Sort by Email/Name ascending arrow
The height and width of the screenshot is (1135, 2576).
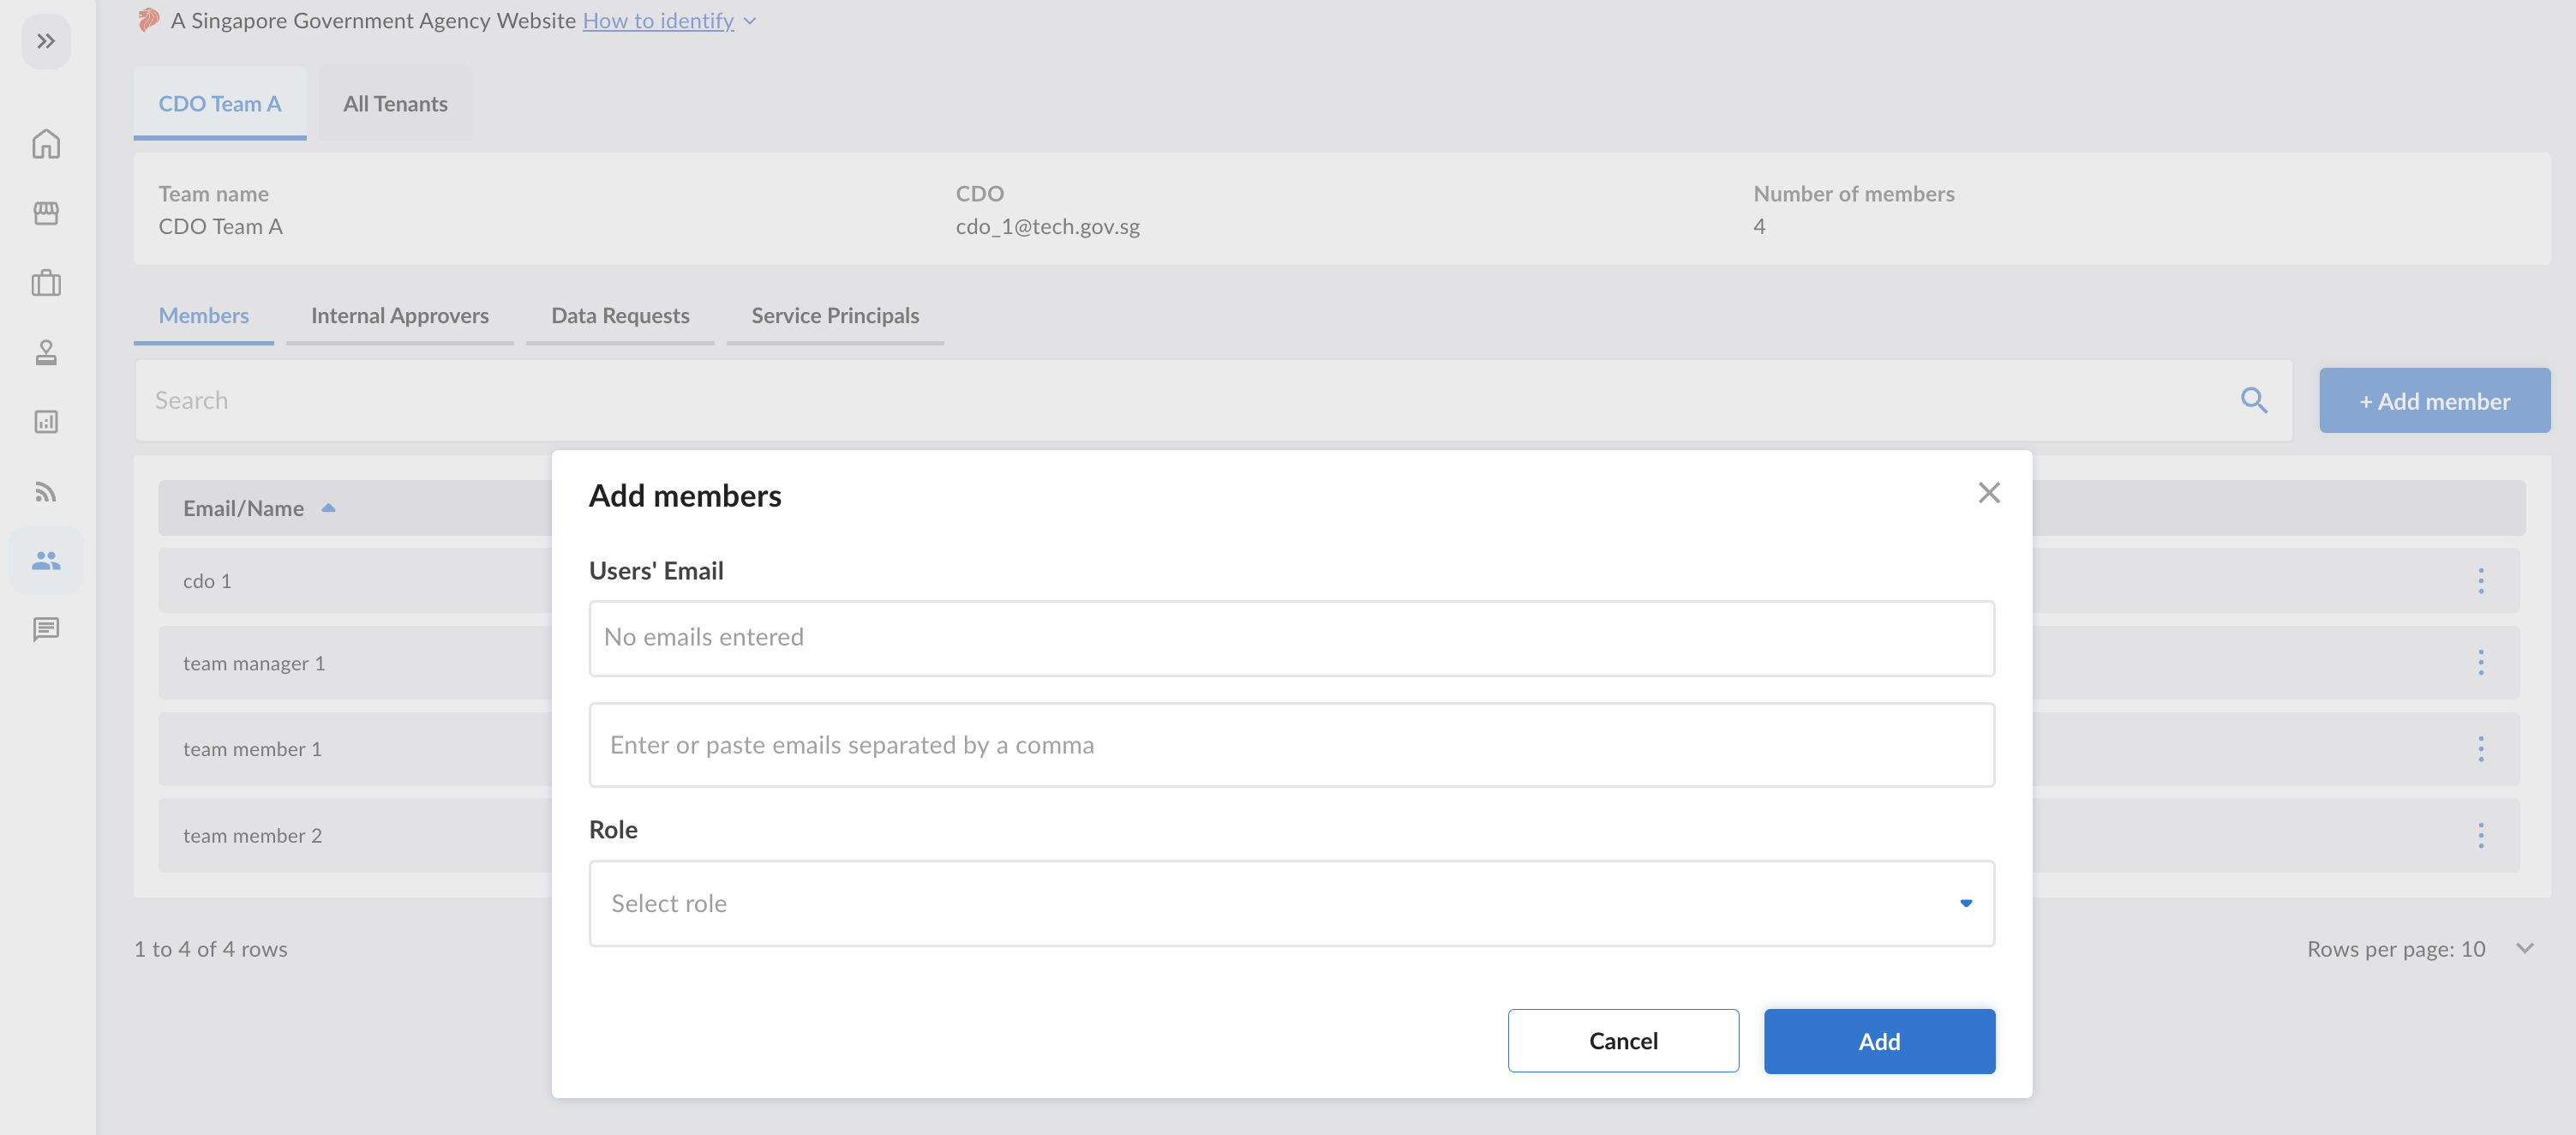pos(328,508)
